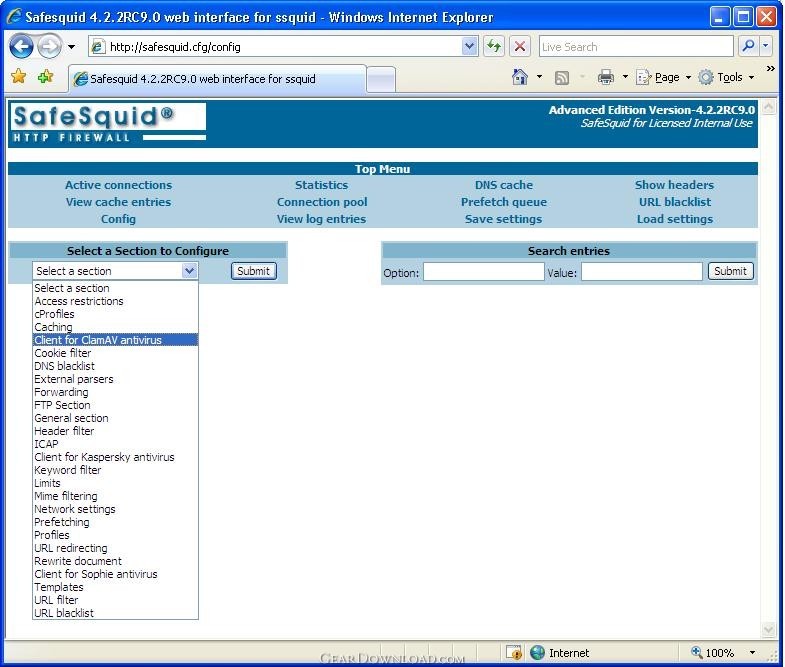Choose cProfiles from the section list
The image size is (785, 667).
click(116, 314)
